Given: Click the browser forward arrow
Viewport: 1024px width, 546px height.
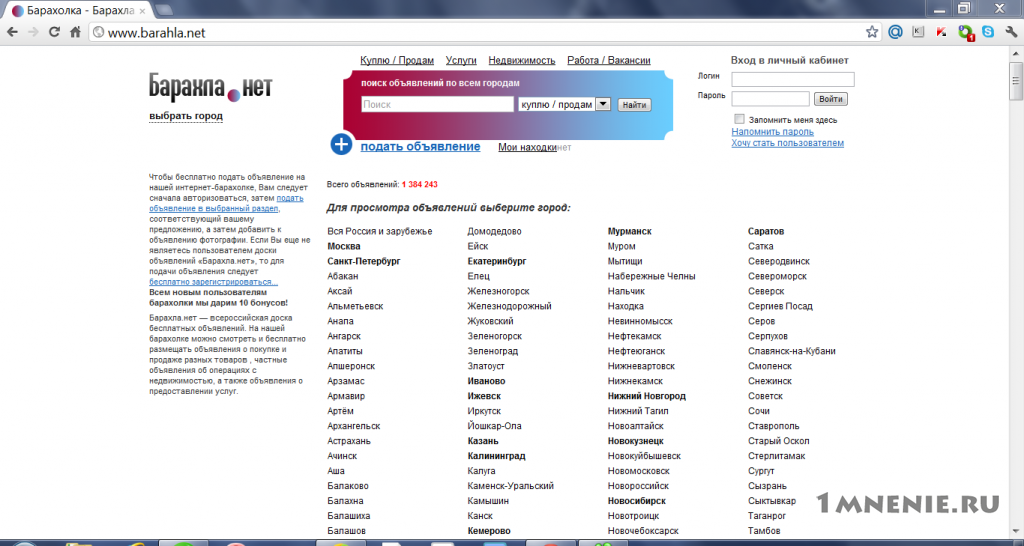Looking at the screenshot, I should pyautogui.click(x=33, y=32).
